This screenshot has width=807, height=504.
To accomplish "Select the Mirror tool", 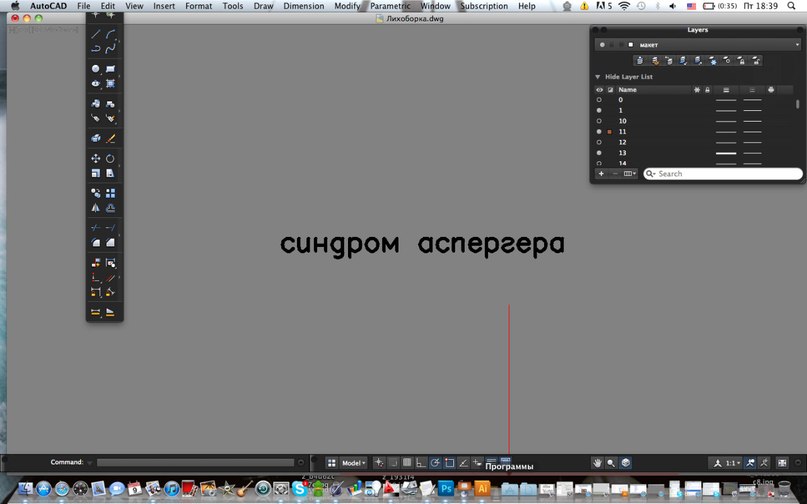I will pos(96,208).
